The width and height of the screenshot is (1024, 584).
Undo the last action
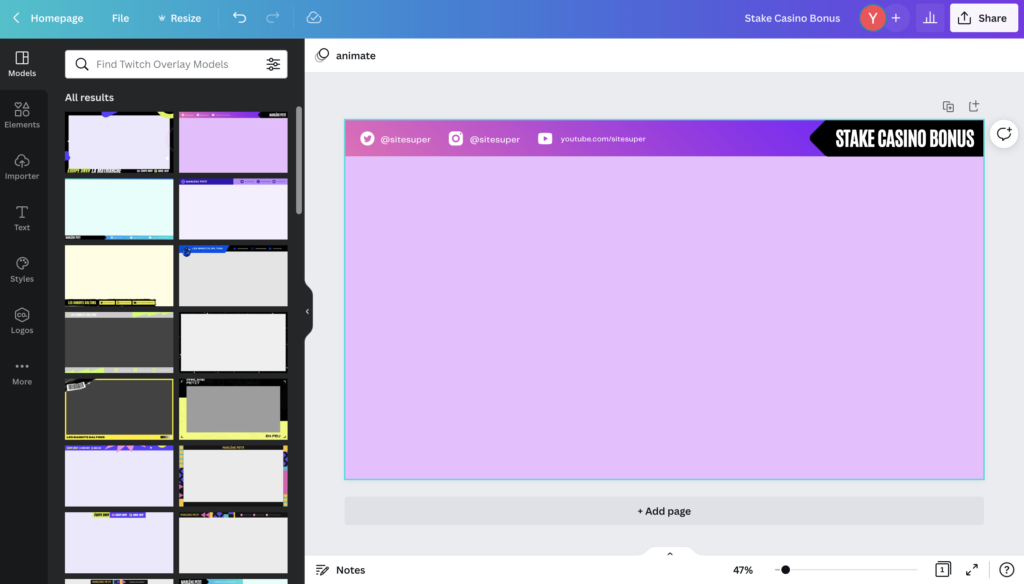[240, 18]
